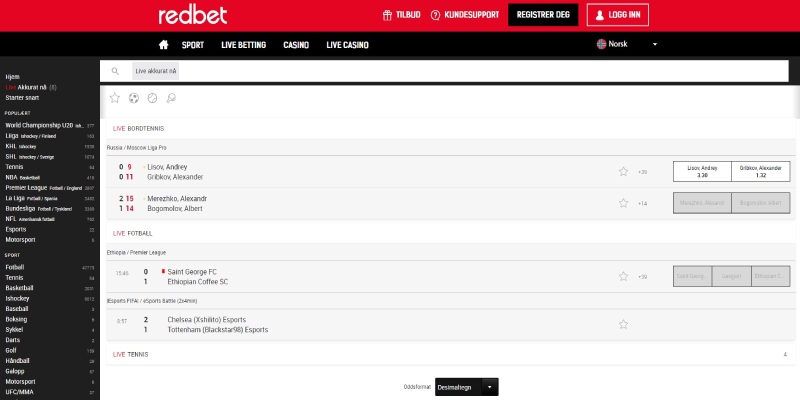Show +39 more markets for Saint George match
The width and height of the screenshot is (800, 400).
(x=642, y=277)
